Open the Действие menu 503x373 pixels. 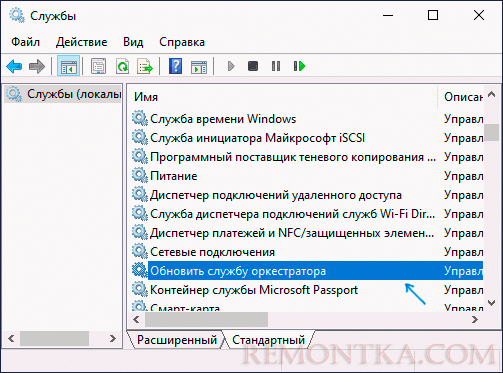click(x=82, y=42)
